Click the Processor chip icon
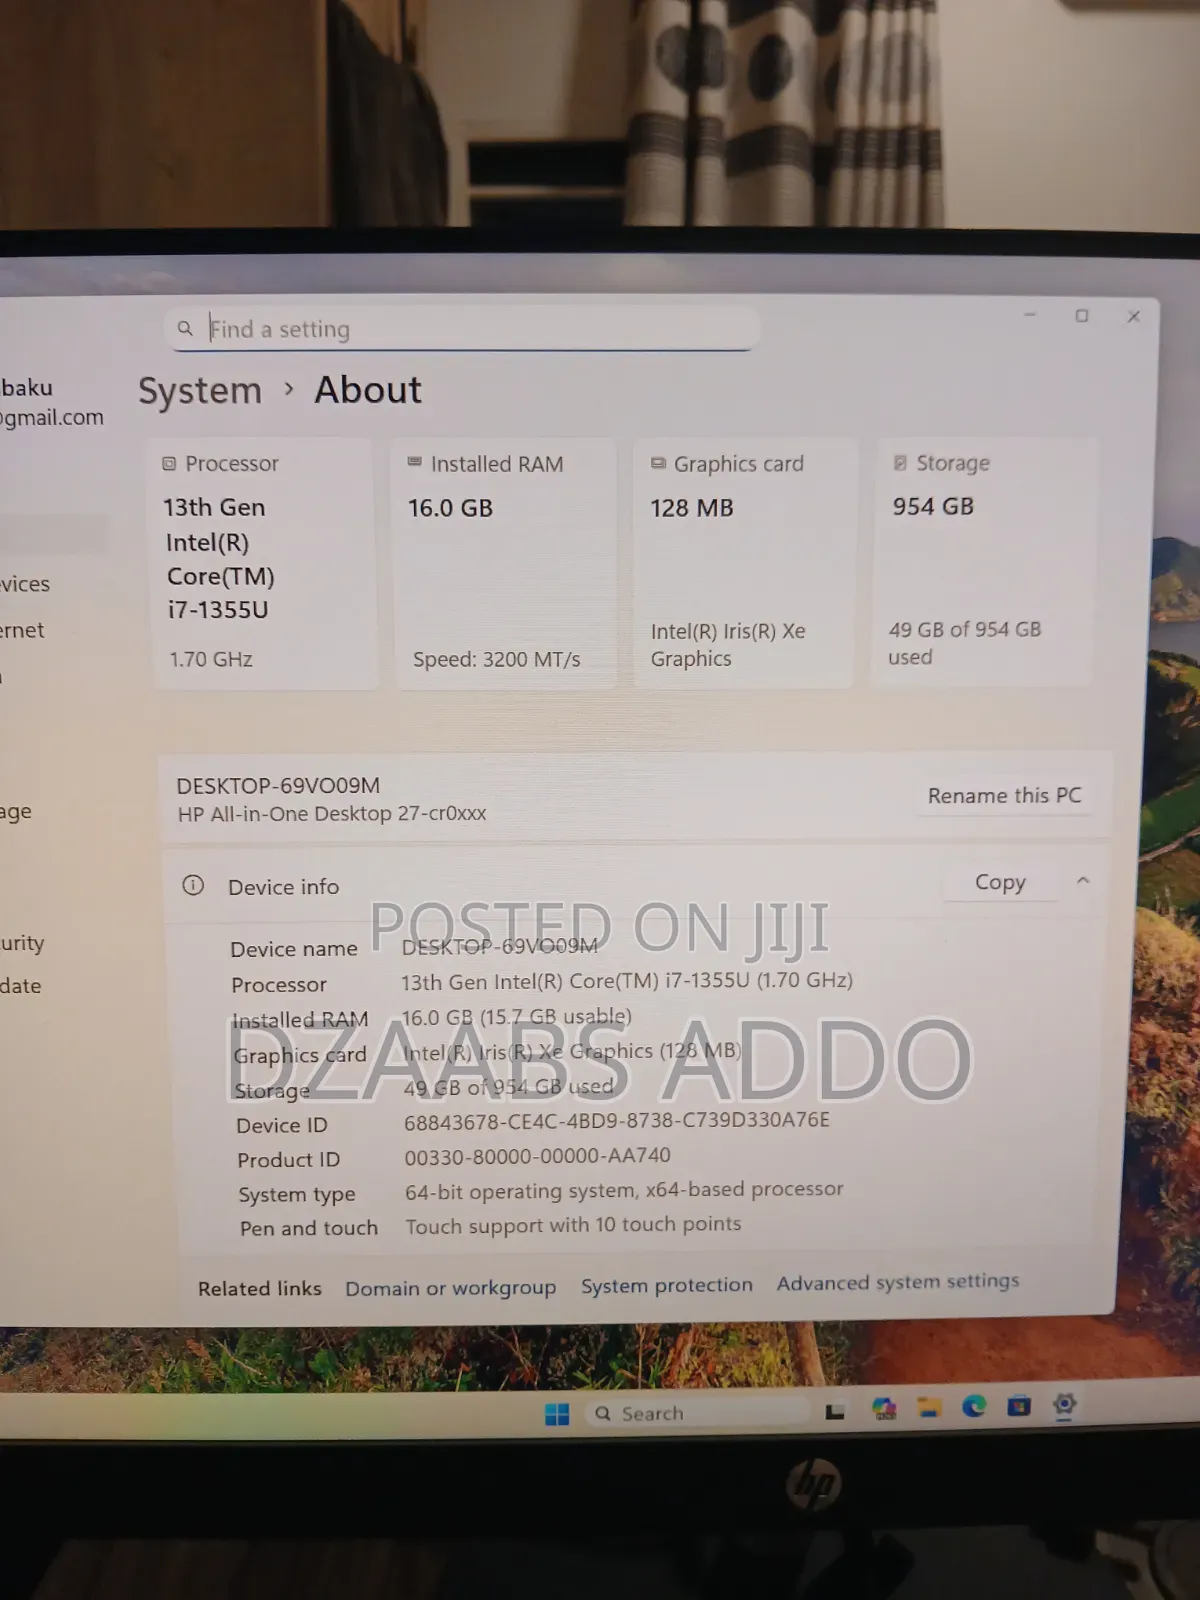The image size is (1200, 1600). click(x=169, y=463)
